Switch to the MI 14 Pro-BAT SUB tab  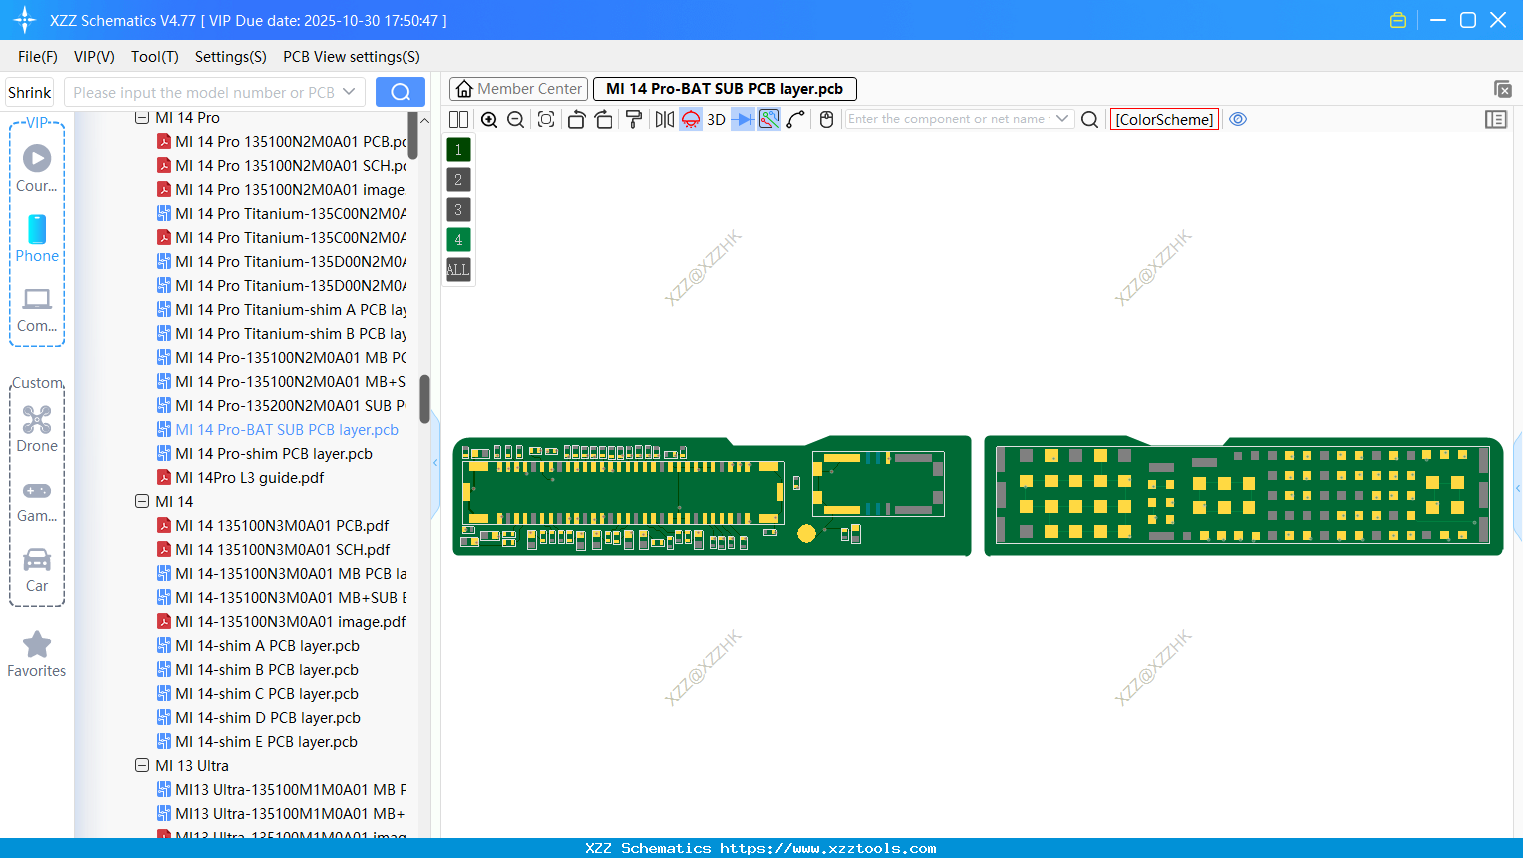[724, 88]
